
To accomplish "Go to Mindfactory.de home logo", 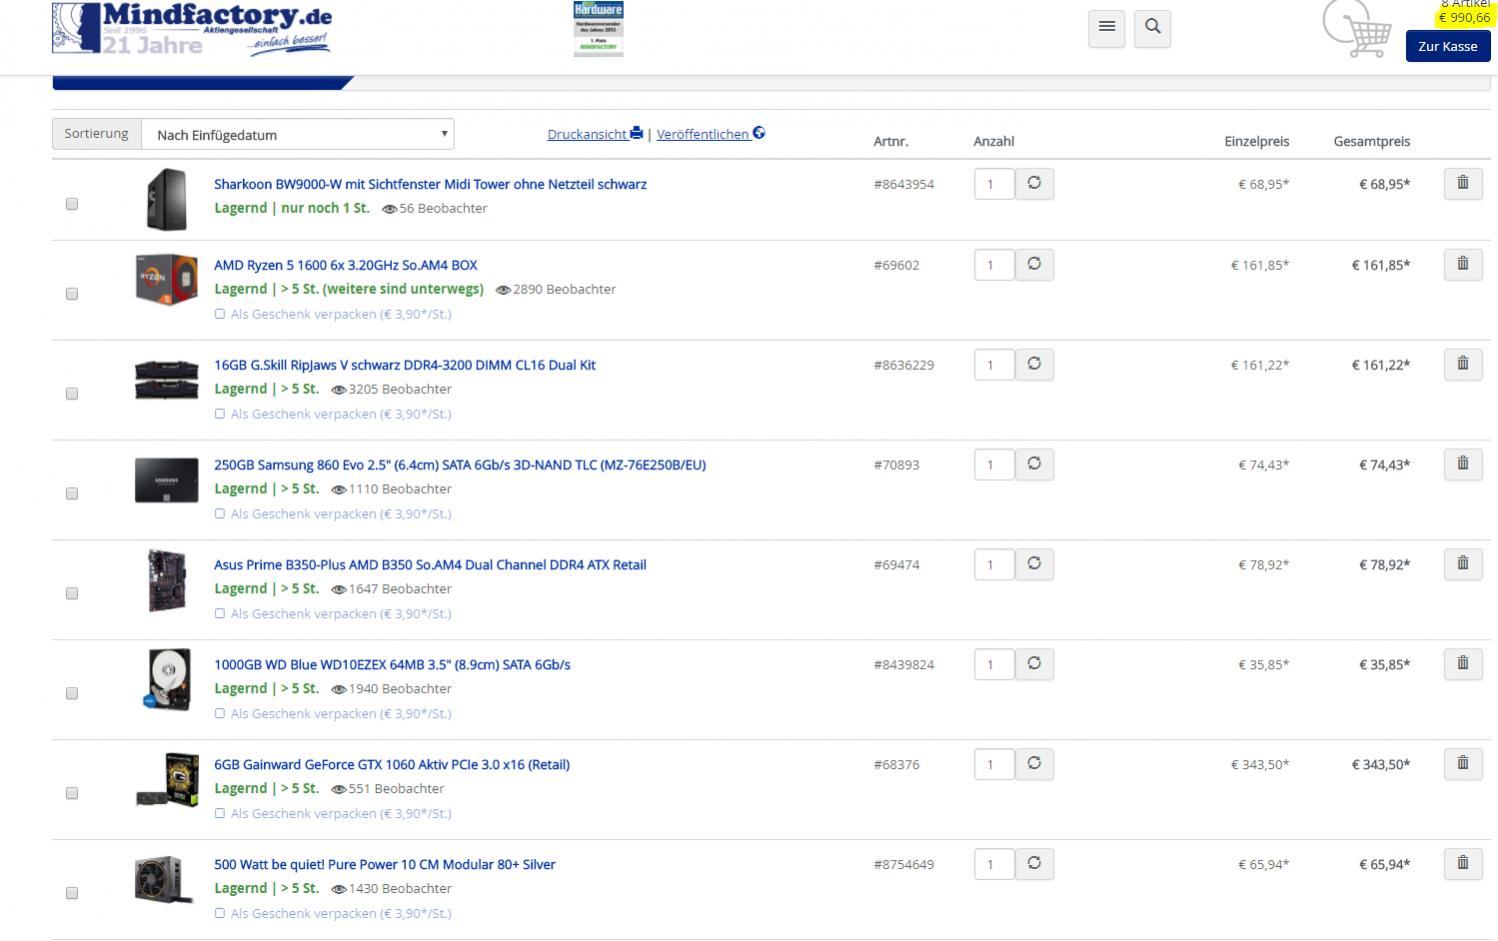I will [x=191, y=29].
